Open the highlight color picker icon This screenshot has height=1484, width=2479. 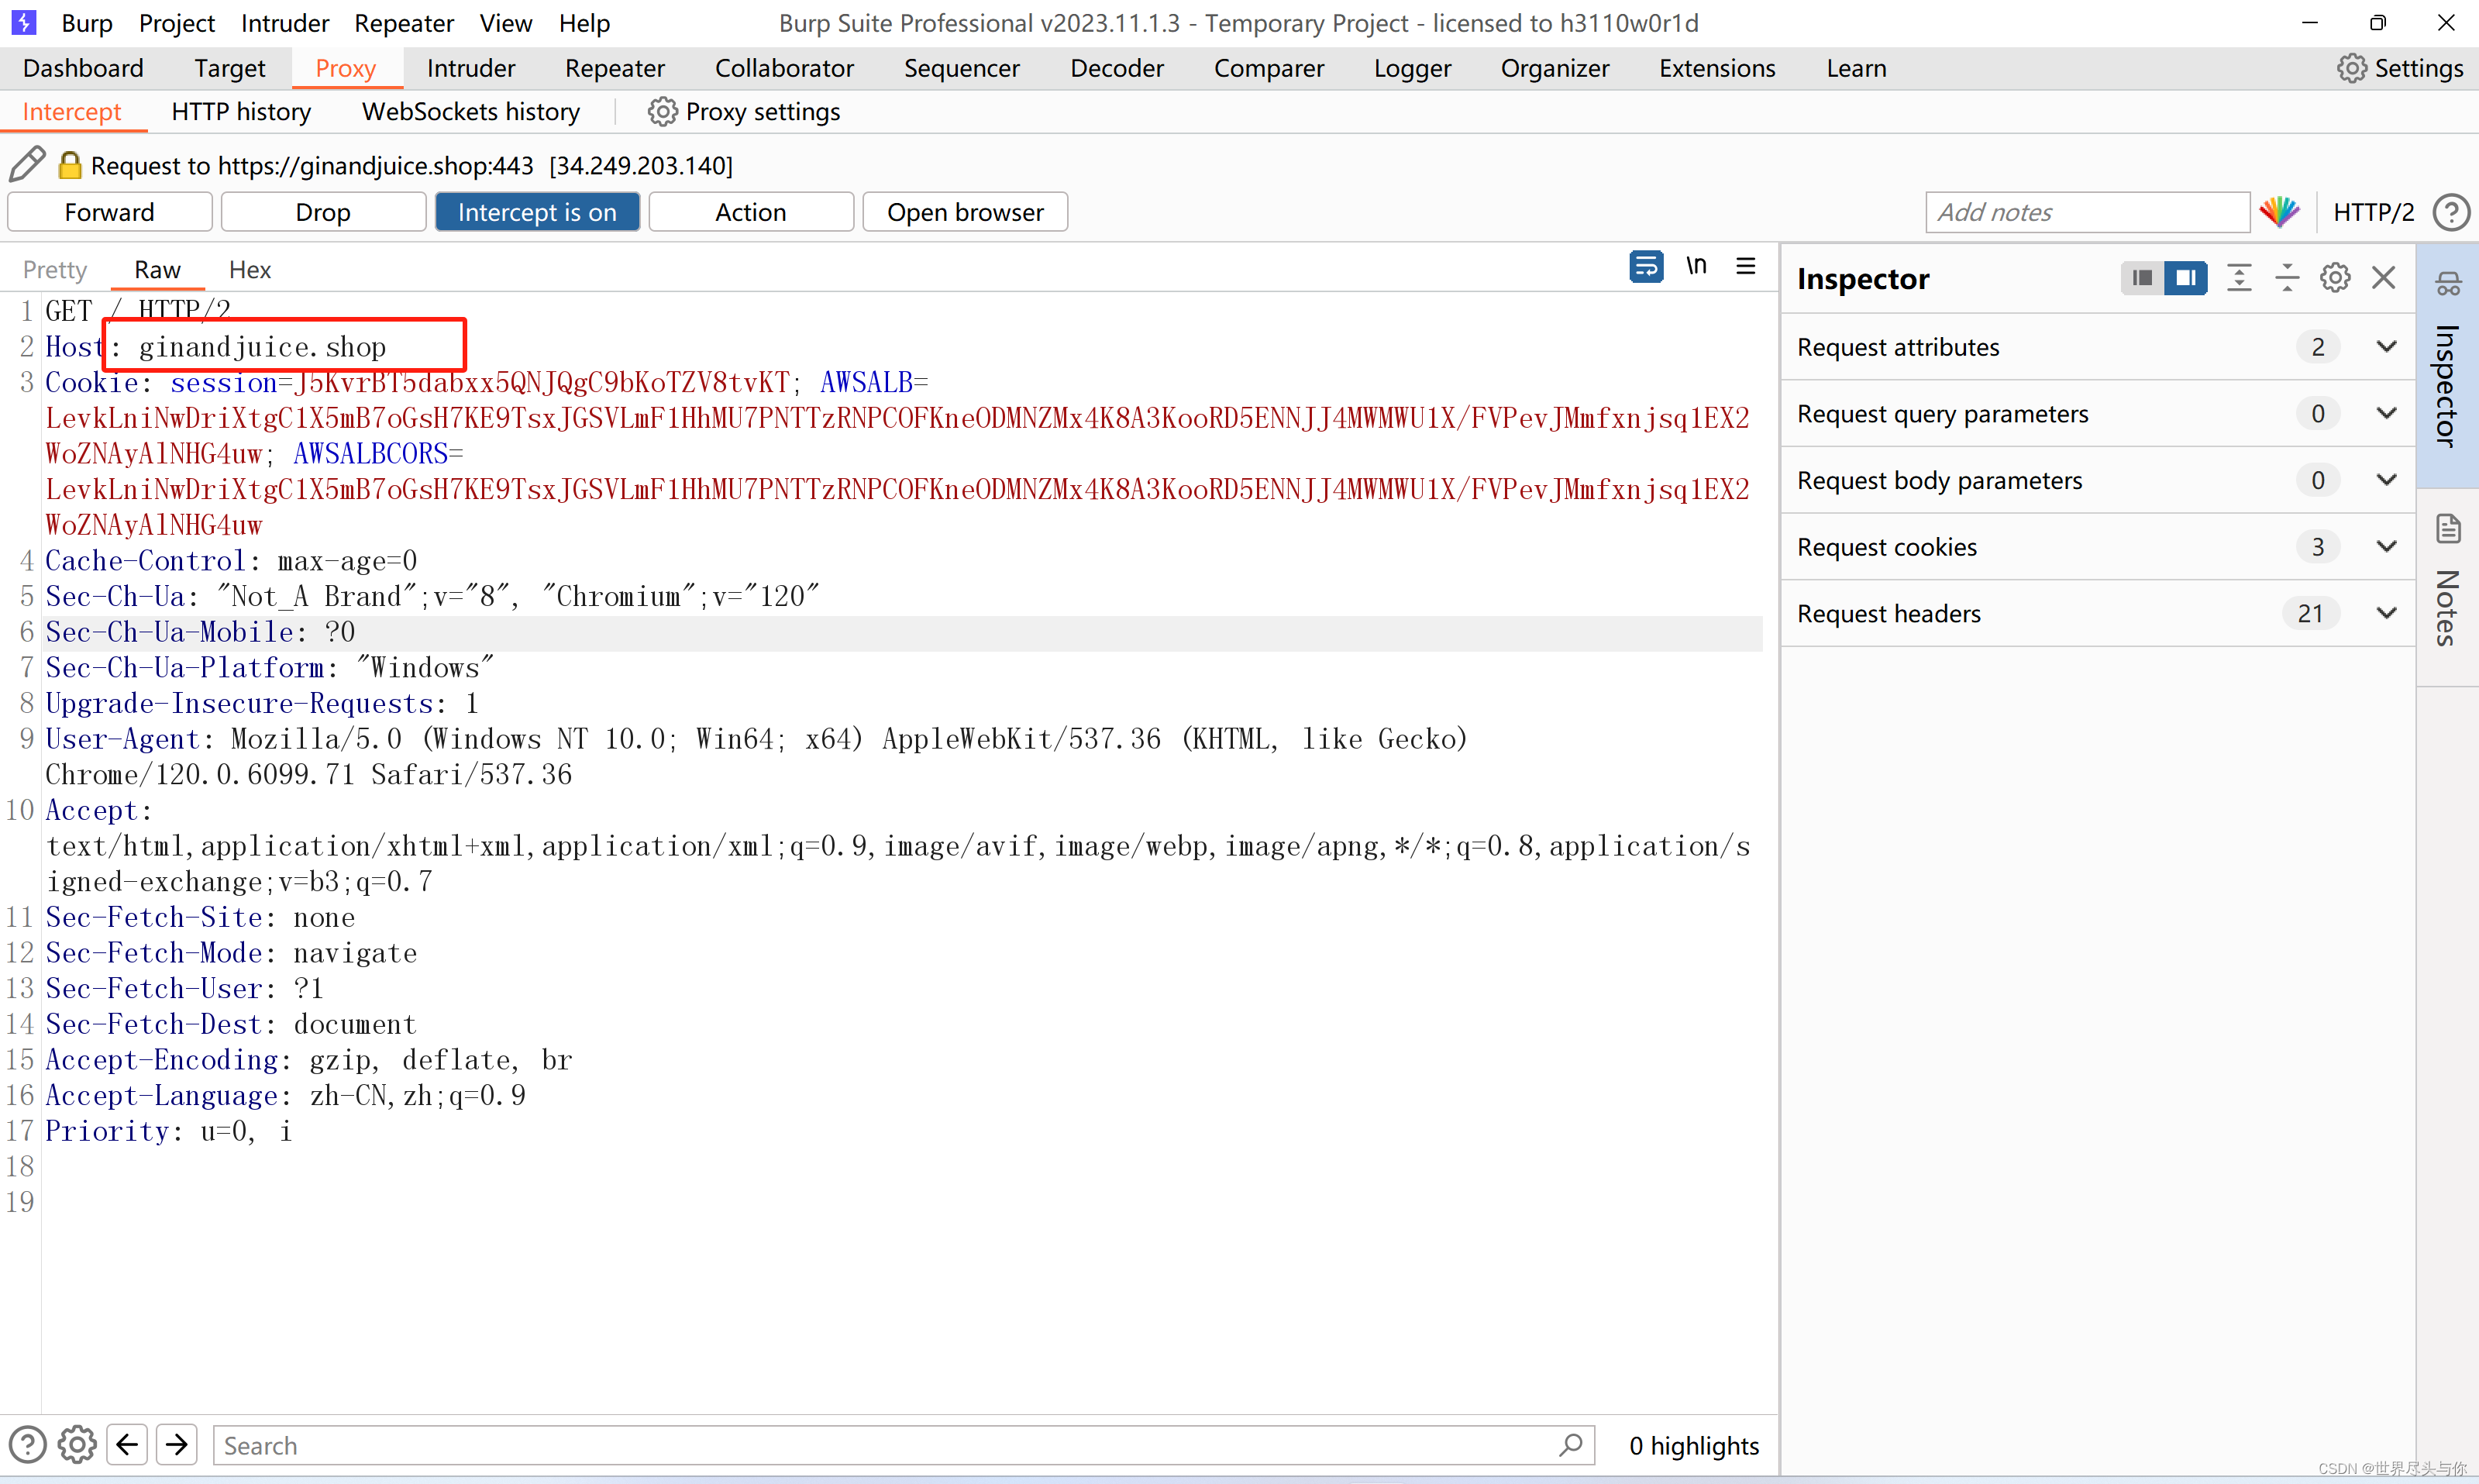(2279, 212)
